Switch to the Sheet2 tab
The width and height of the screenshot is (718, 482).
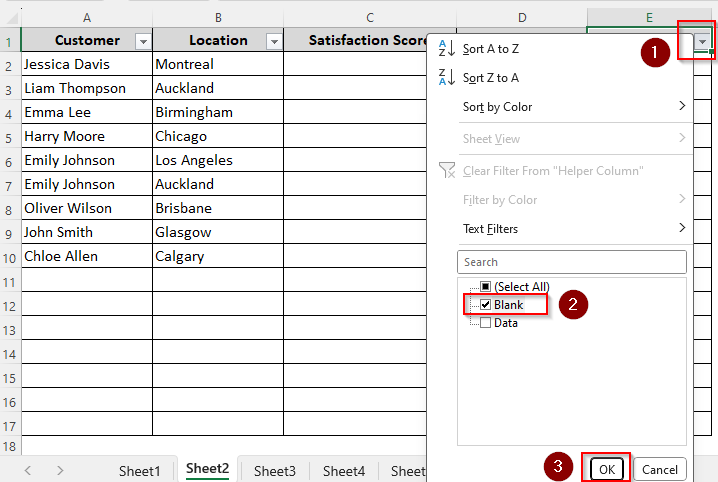(x=207, y=469)
